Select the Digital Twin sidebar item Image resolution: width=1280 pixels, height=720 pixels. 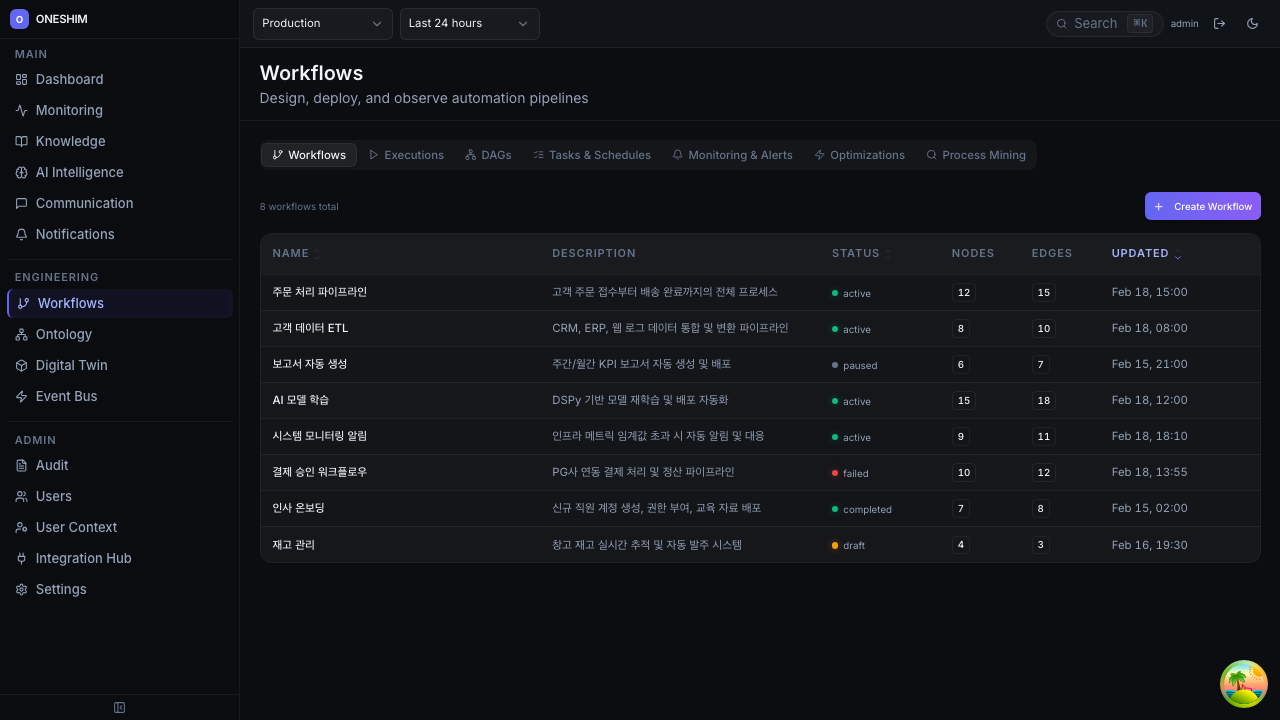point(69,365)
